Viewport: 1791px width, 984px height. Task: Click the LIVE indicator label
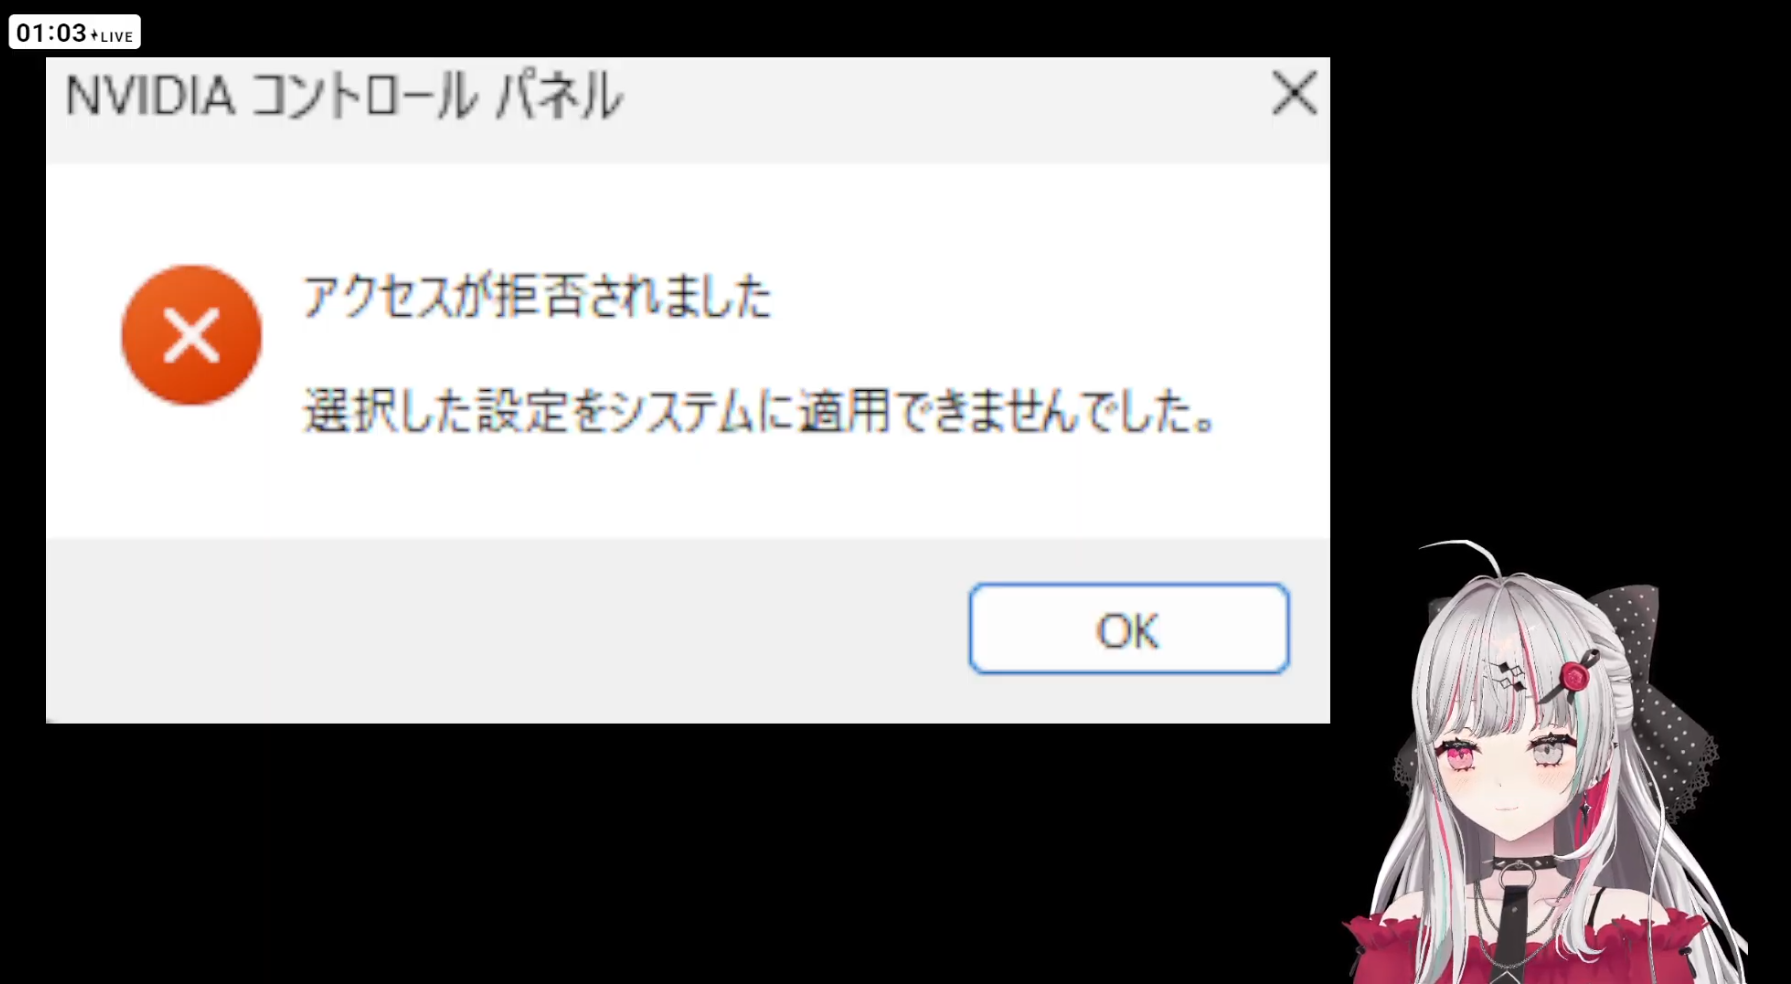[x=114, y=36]
